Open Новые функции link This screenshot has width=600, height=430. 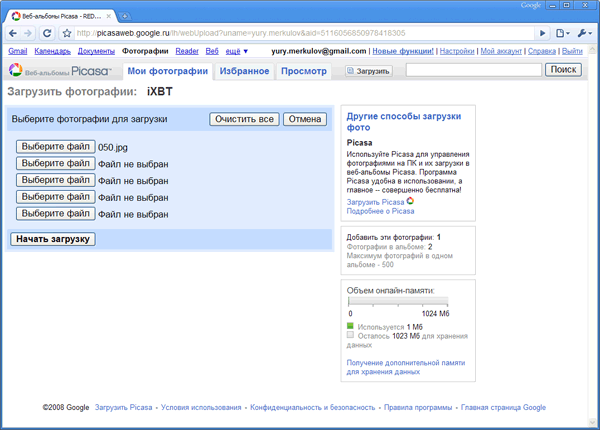403,51
